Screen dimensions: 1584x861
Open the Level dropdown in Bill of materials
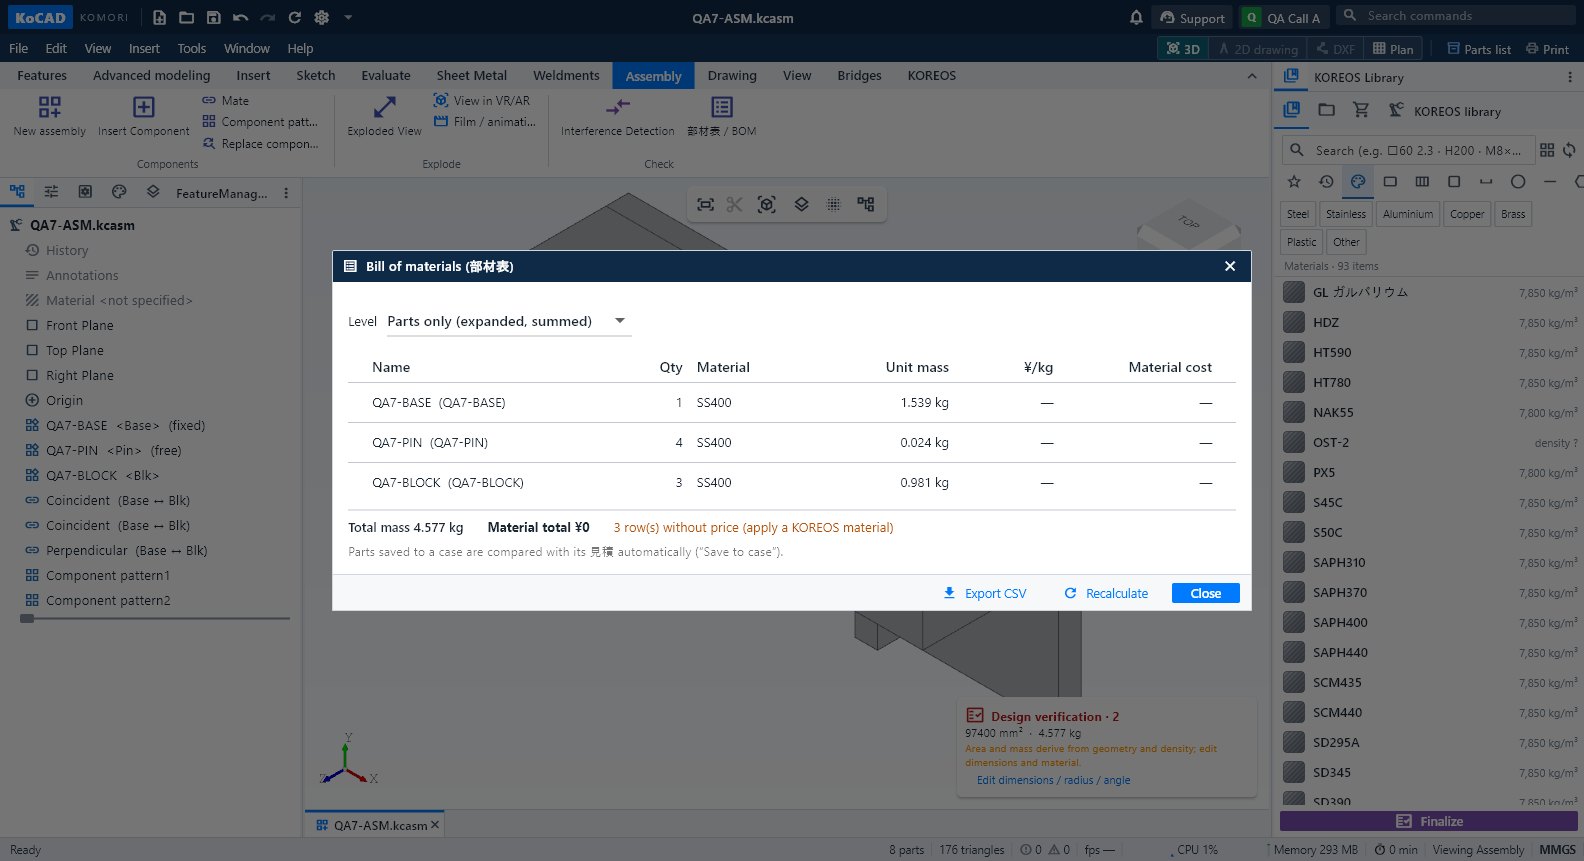tap(509, 321)
